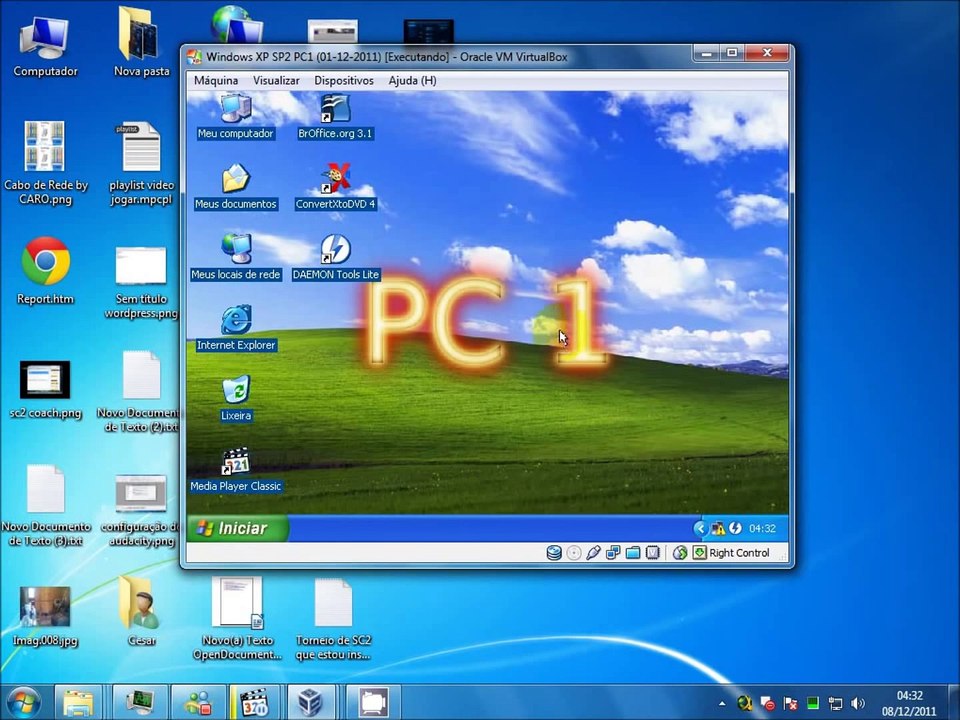Open the Visualizar menu

(276, 81)
